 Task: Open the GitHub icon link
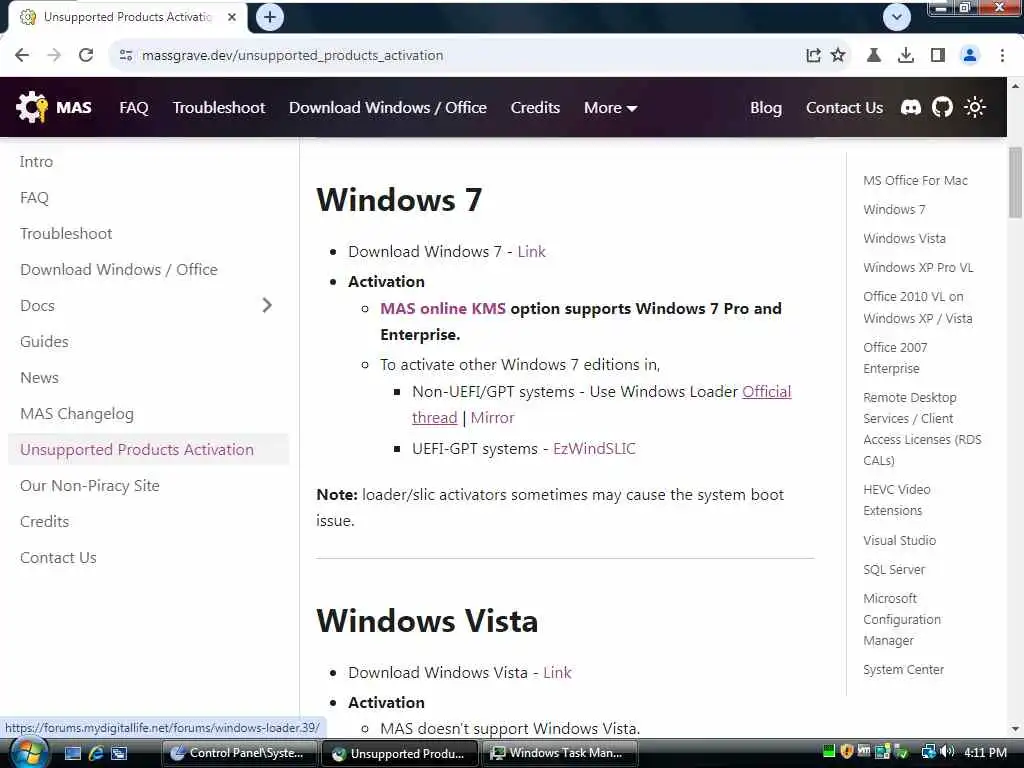(942, 107)
